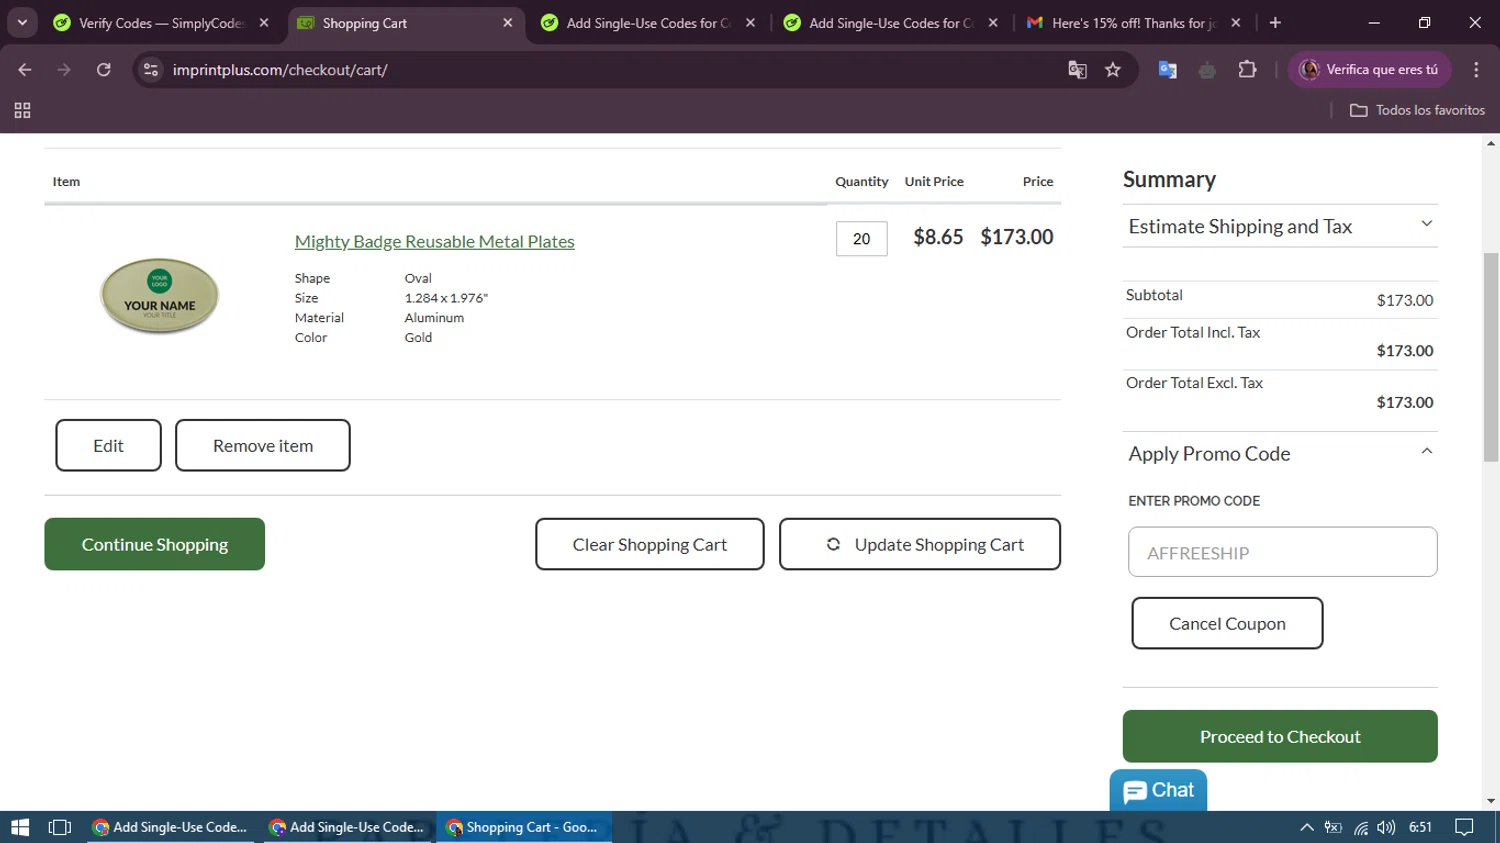Click the browser forward arrow

tap(64, 69)
